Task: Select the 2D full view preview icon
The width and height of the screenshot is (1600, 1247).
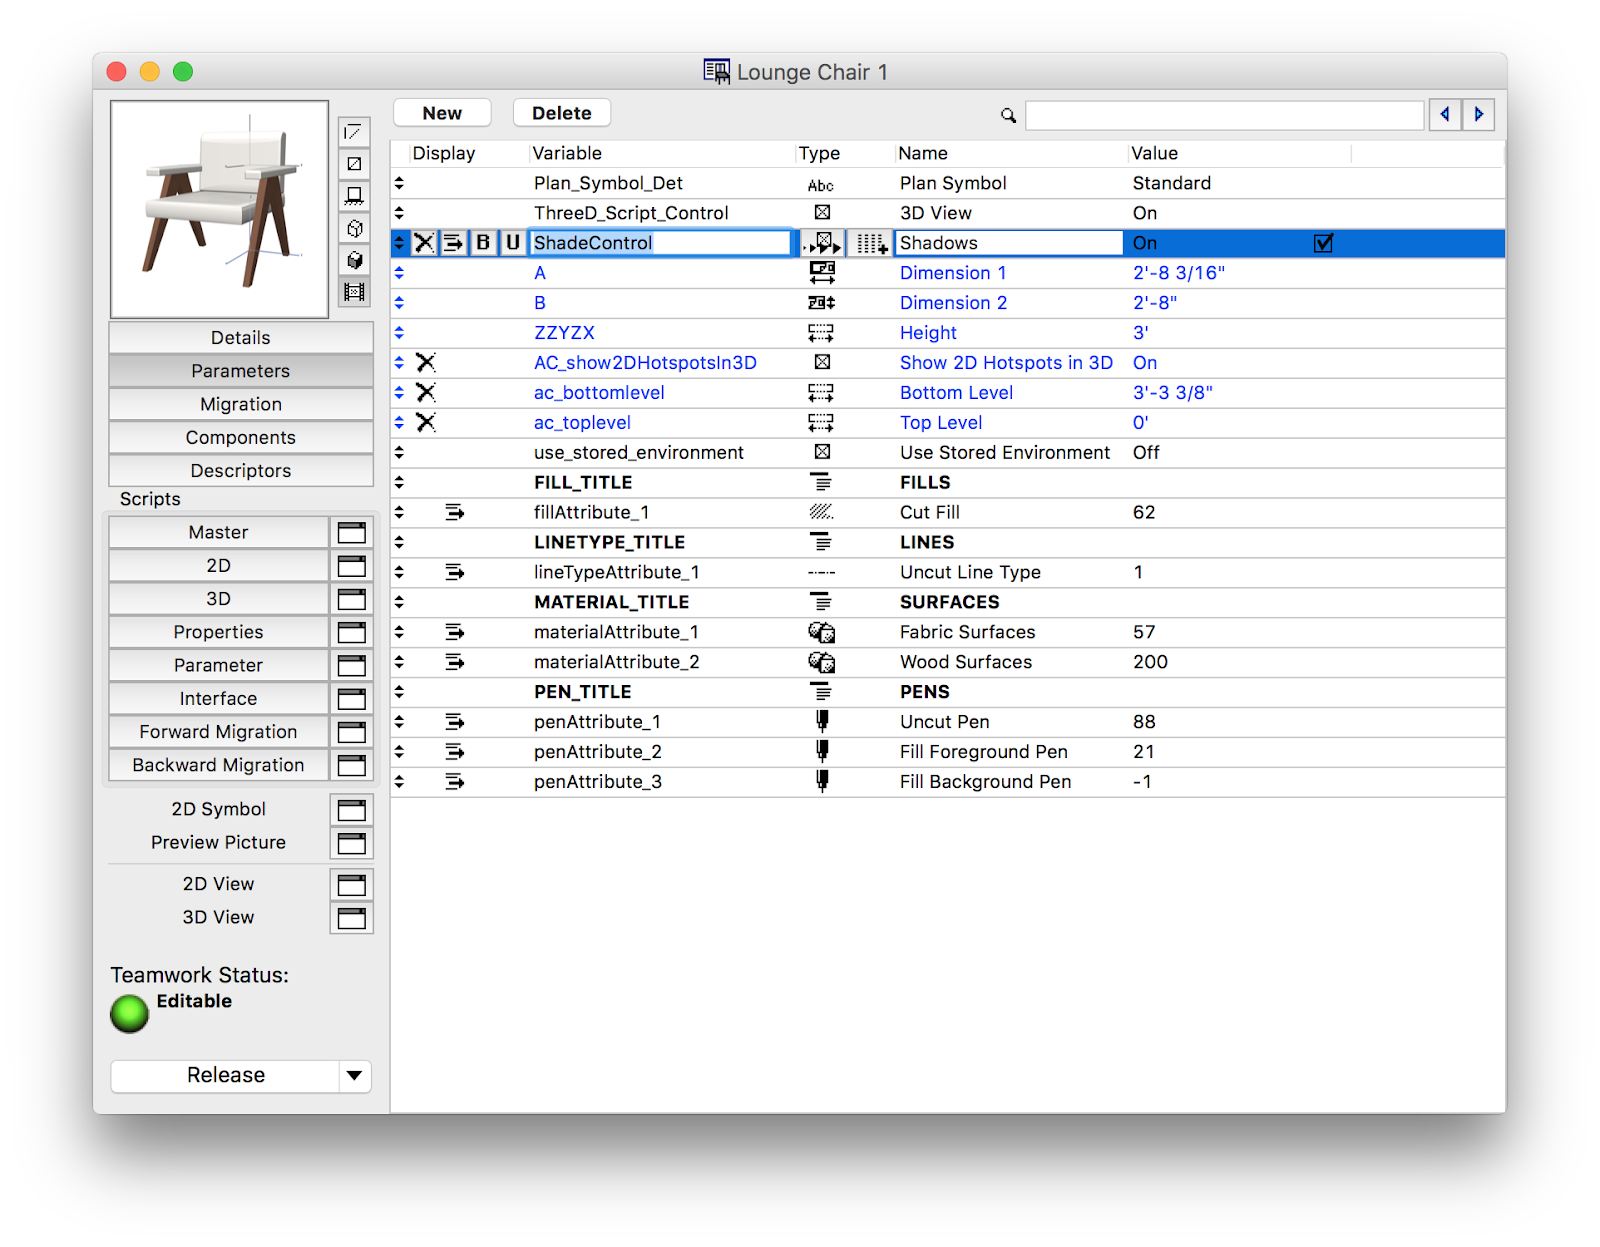Action: point(354,164)
